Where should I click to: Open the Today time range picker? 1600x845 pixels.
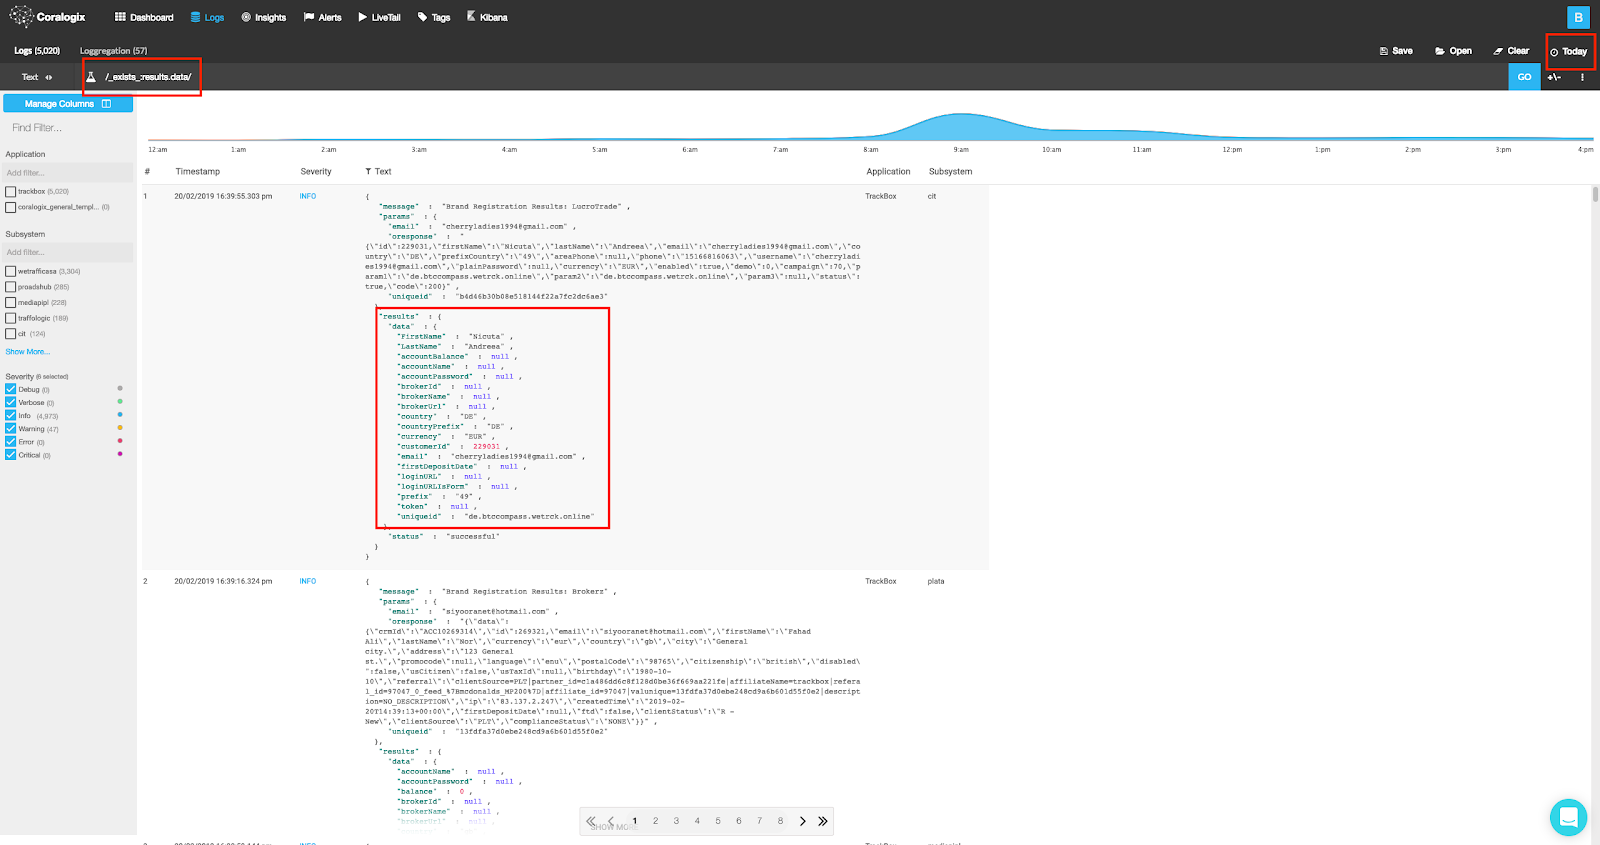(x=1569, y=52)
